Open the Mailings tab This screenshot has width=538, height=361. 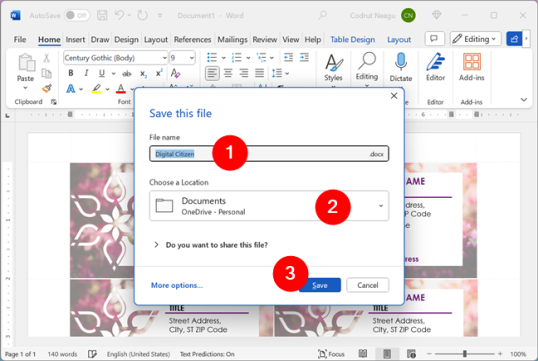pyautogui.click(x=232, y=39)
